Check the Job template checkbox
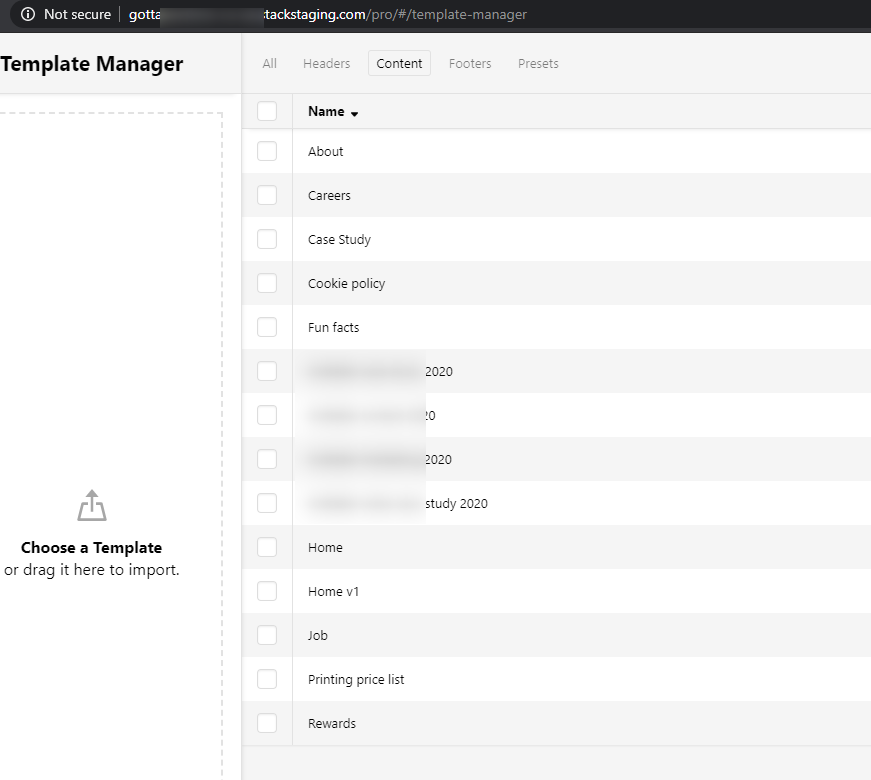 pyautogui.click(x=267, y=635)
